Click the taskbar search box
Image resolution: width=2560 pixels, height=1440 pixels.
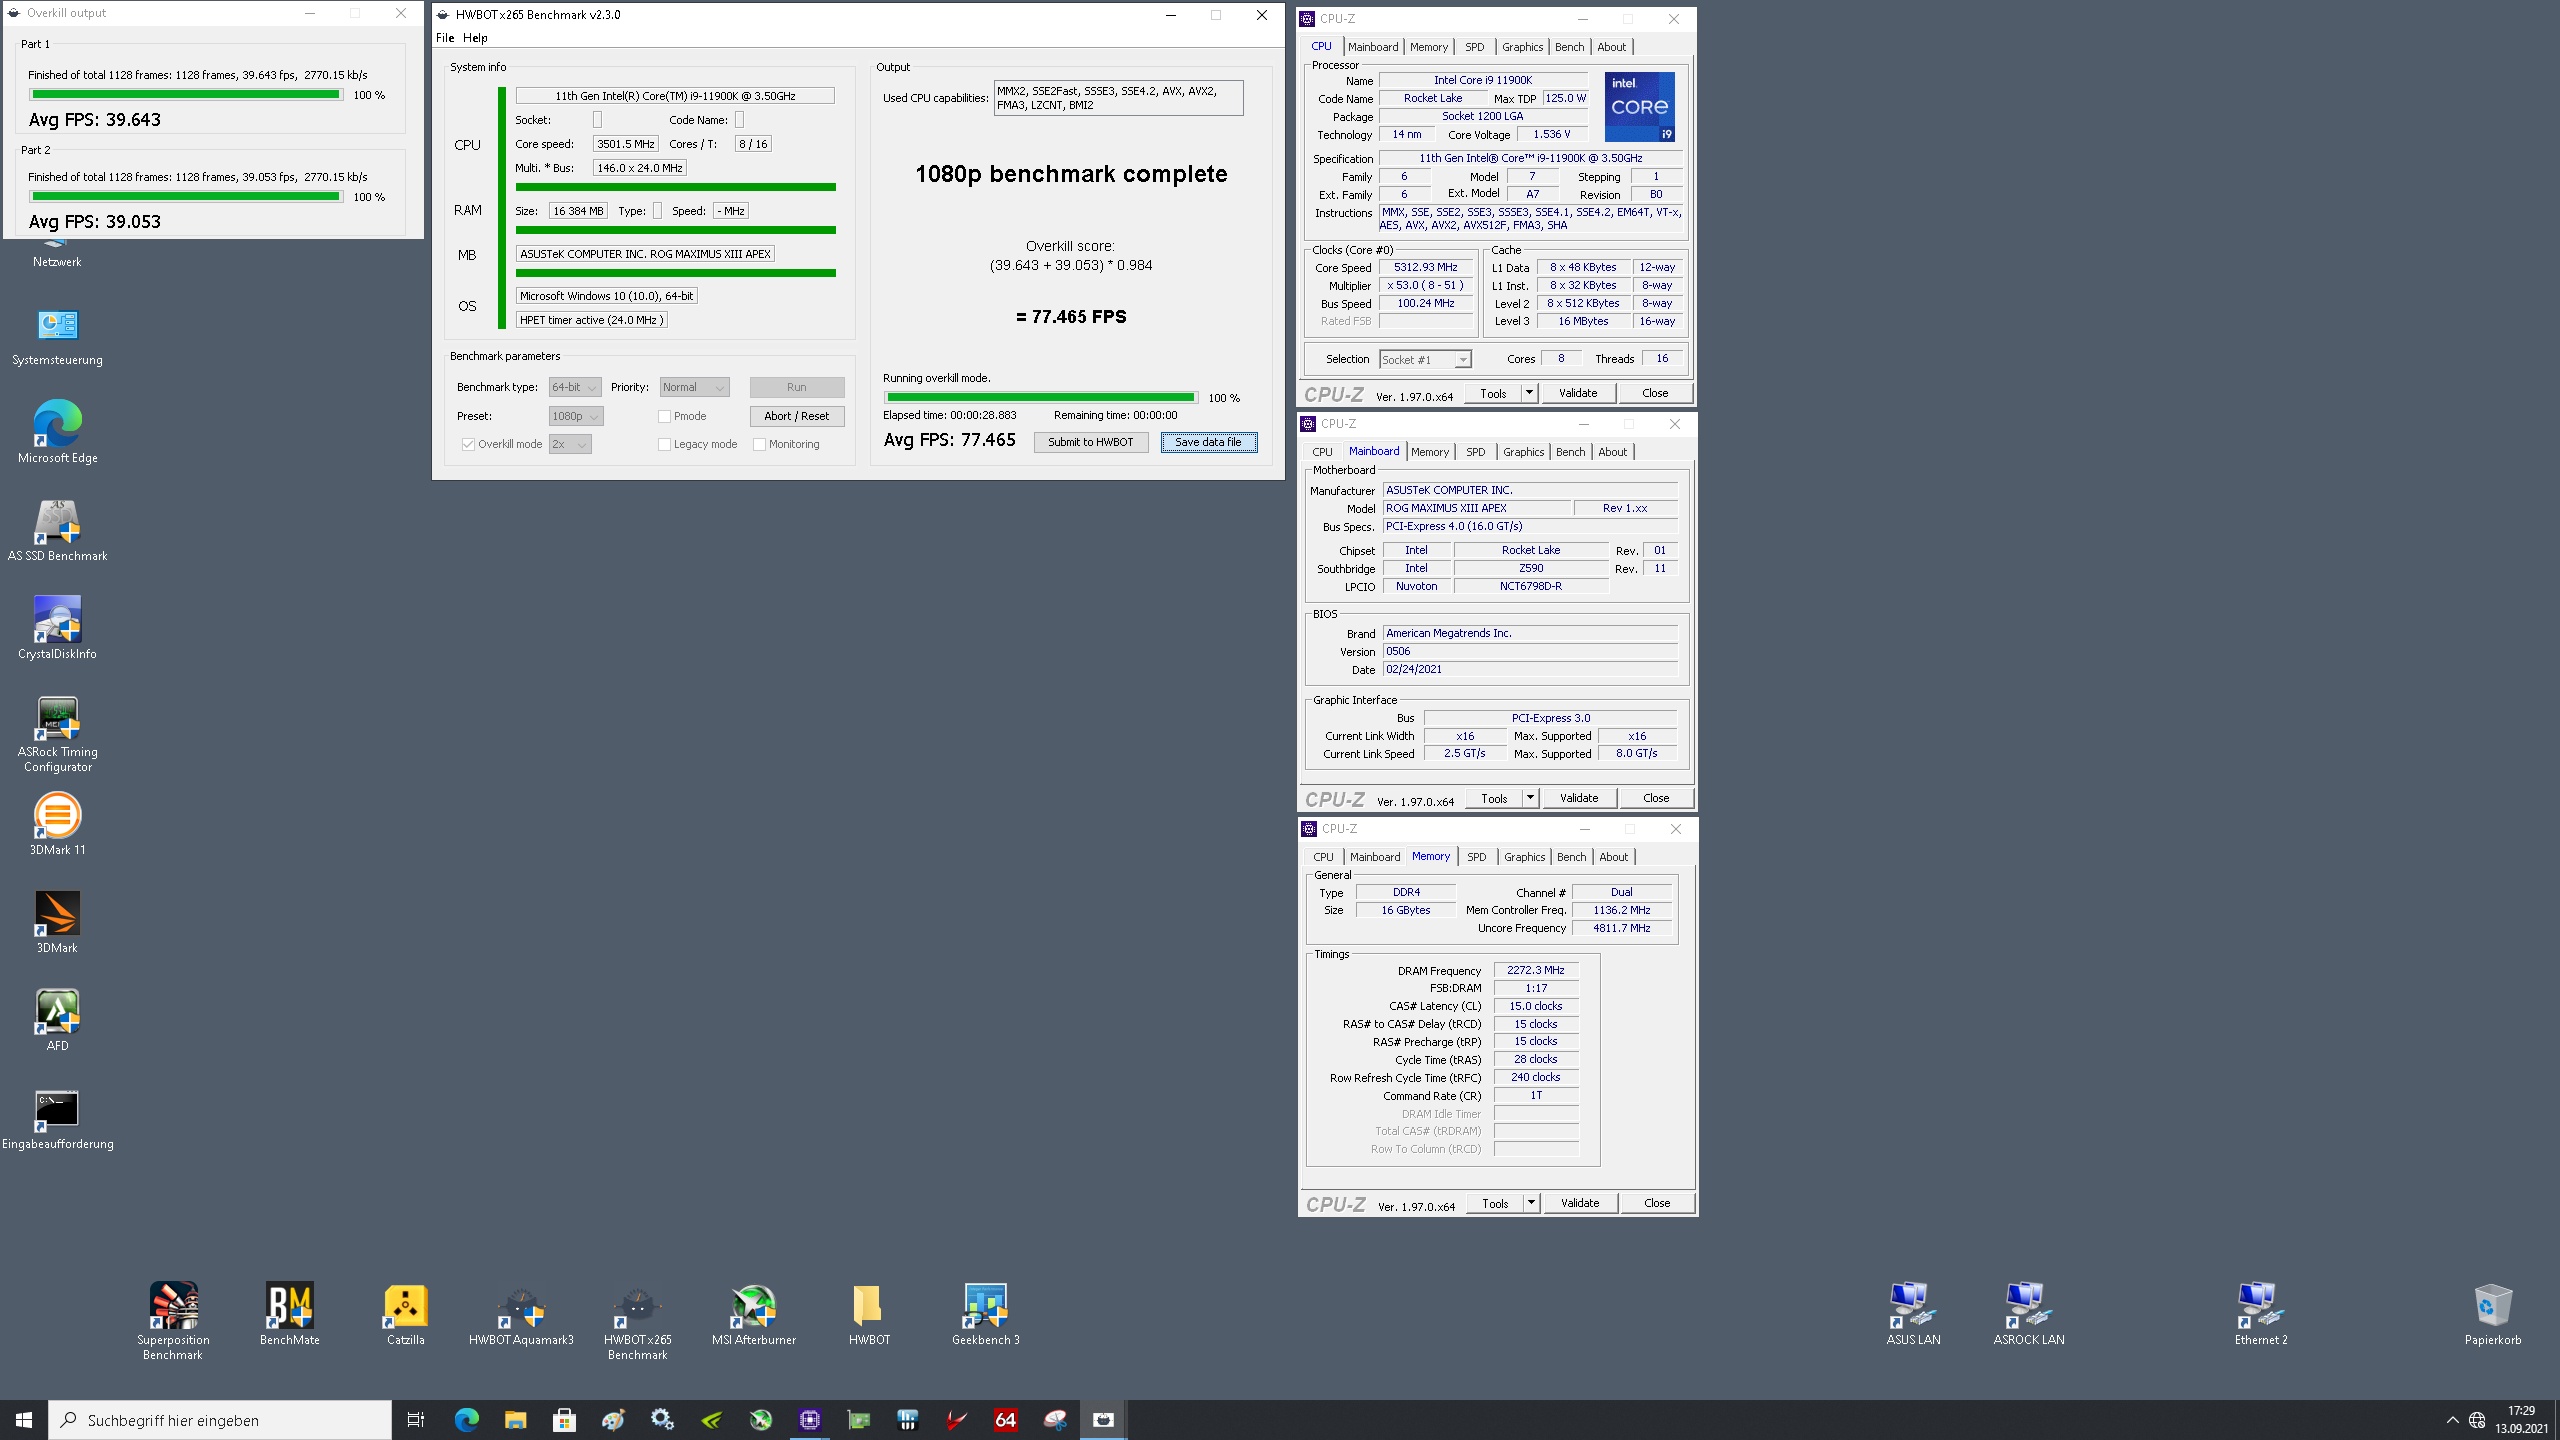coord(220,1420)
